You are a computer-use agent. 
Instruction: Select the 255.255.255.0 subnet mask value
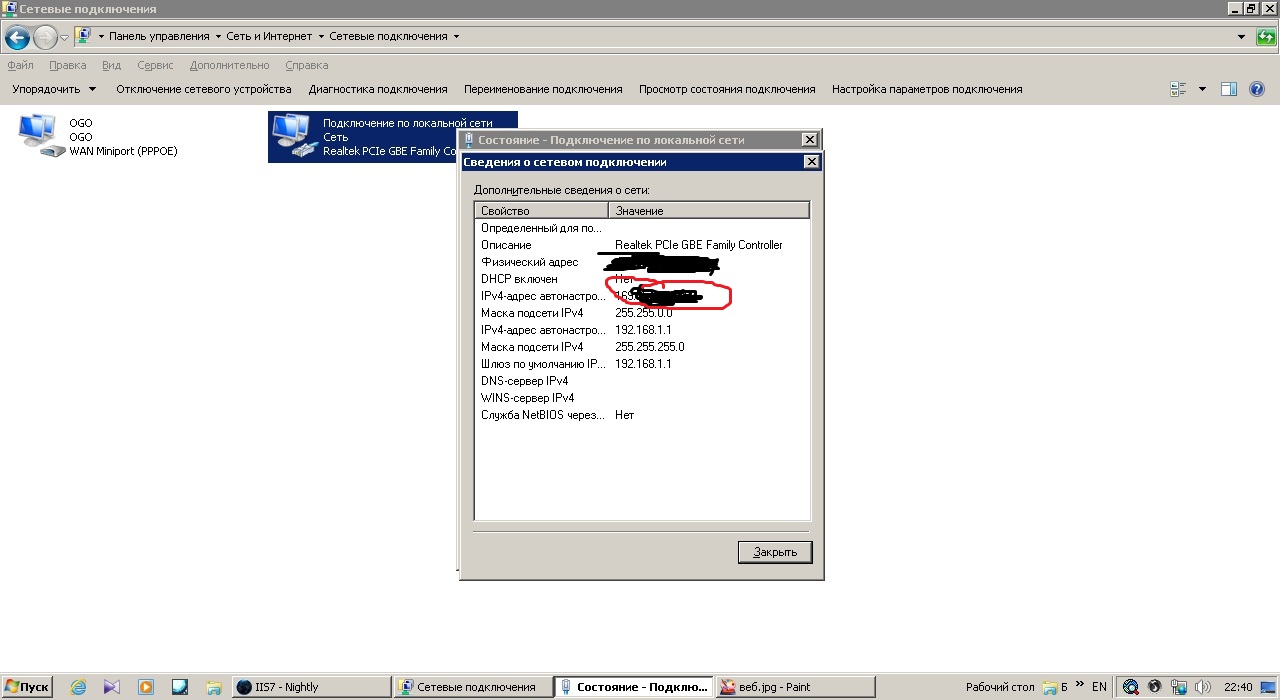650,347
